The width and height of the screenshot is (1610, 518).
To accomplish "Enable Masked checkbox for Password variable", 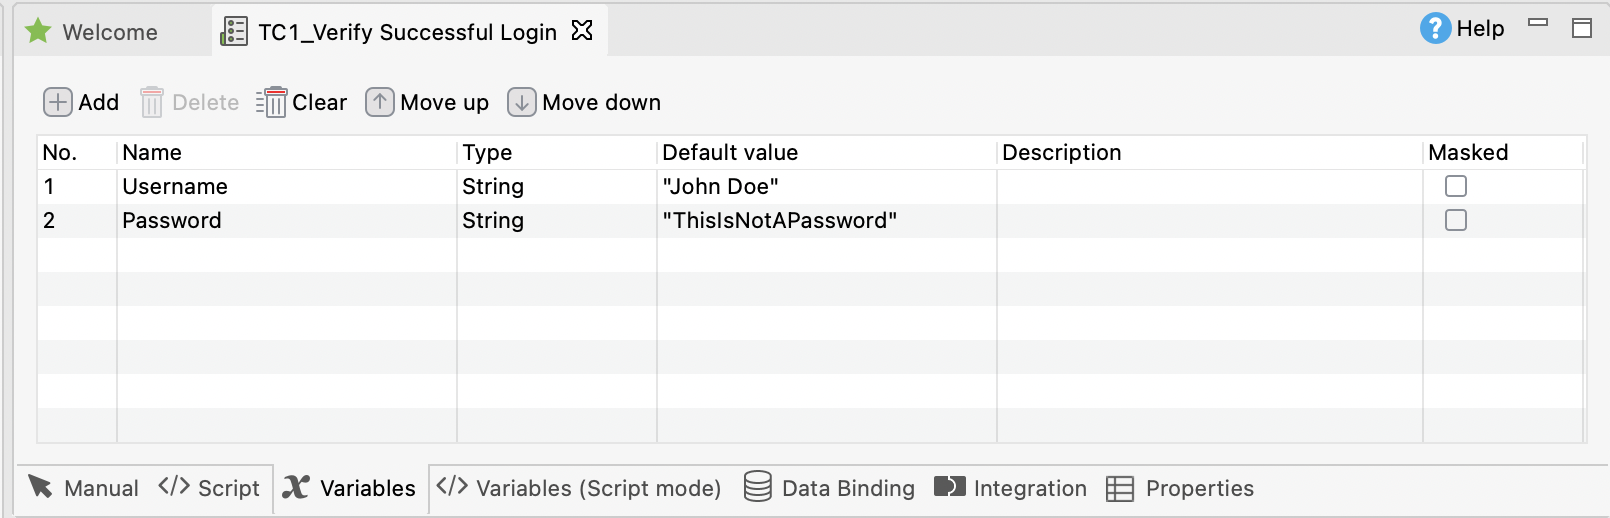I will pos(1456,220).
